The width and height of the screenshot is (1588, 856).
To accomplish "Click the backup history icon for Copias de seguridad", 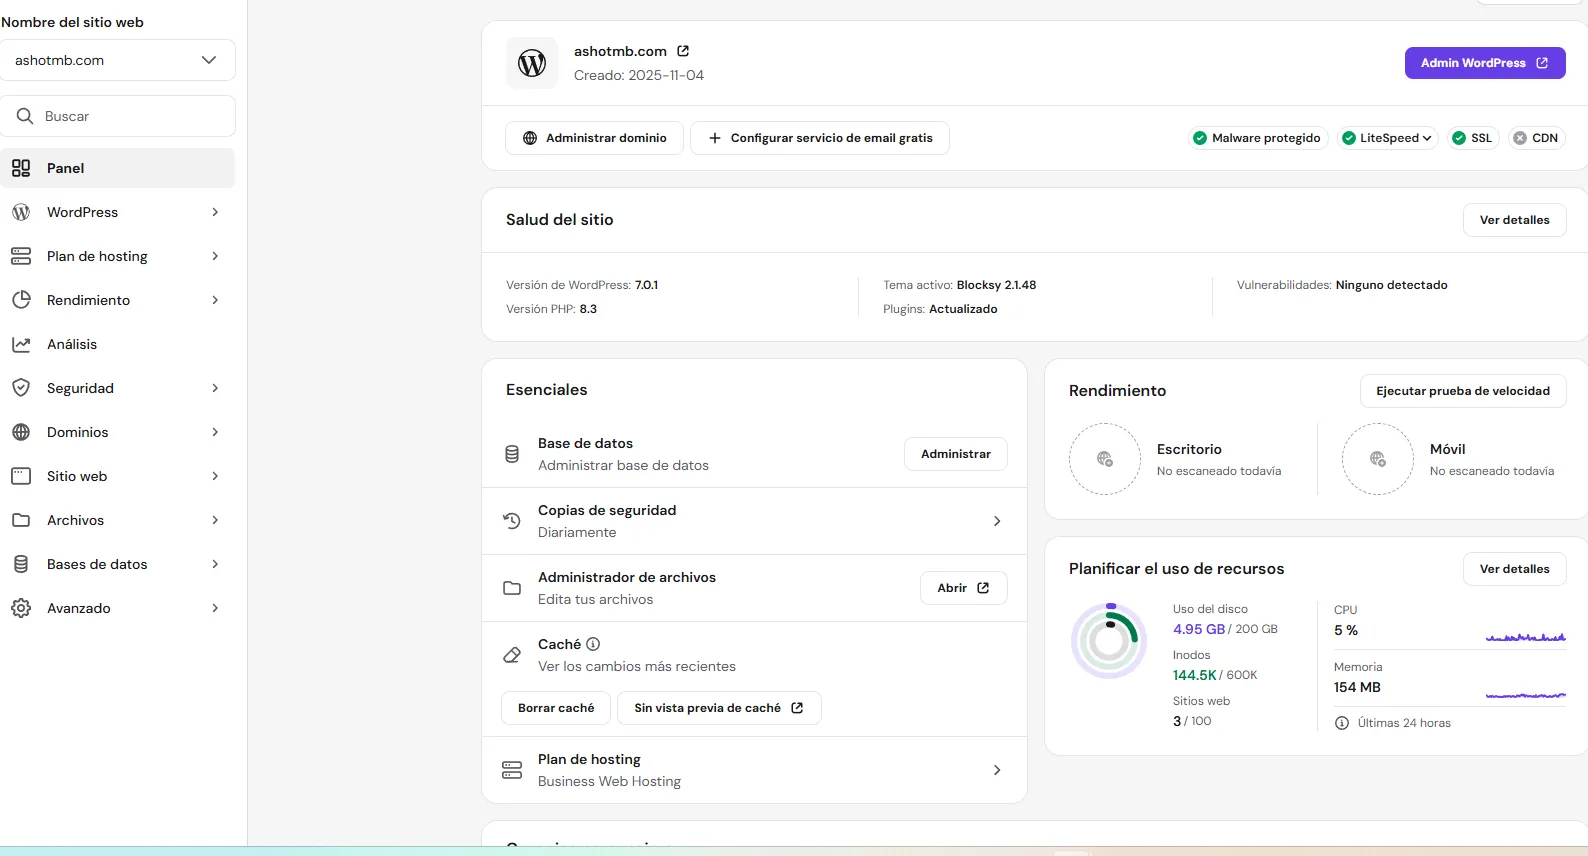I will (512, 521).
